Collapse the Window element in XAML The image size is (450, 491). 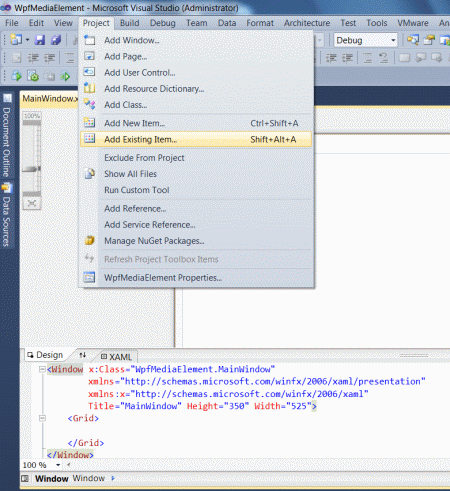click(42, 369)
